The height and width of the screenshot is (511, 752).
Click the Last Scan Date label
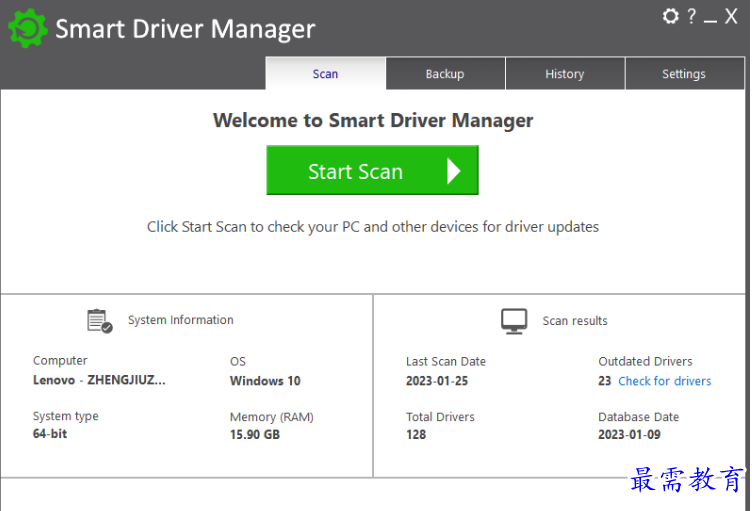pos(446,361)
